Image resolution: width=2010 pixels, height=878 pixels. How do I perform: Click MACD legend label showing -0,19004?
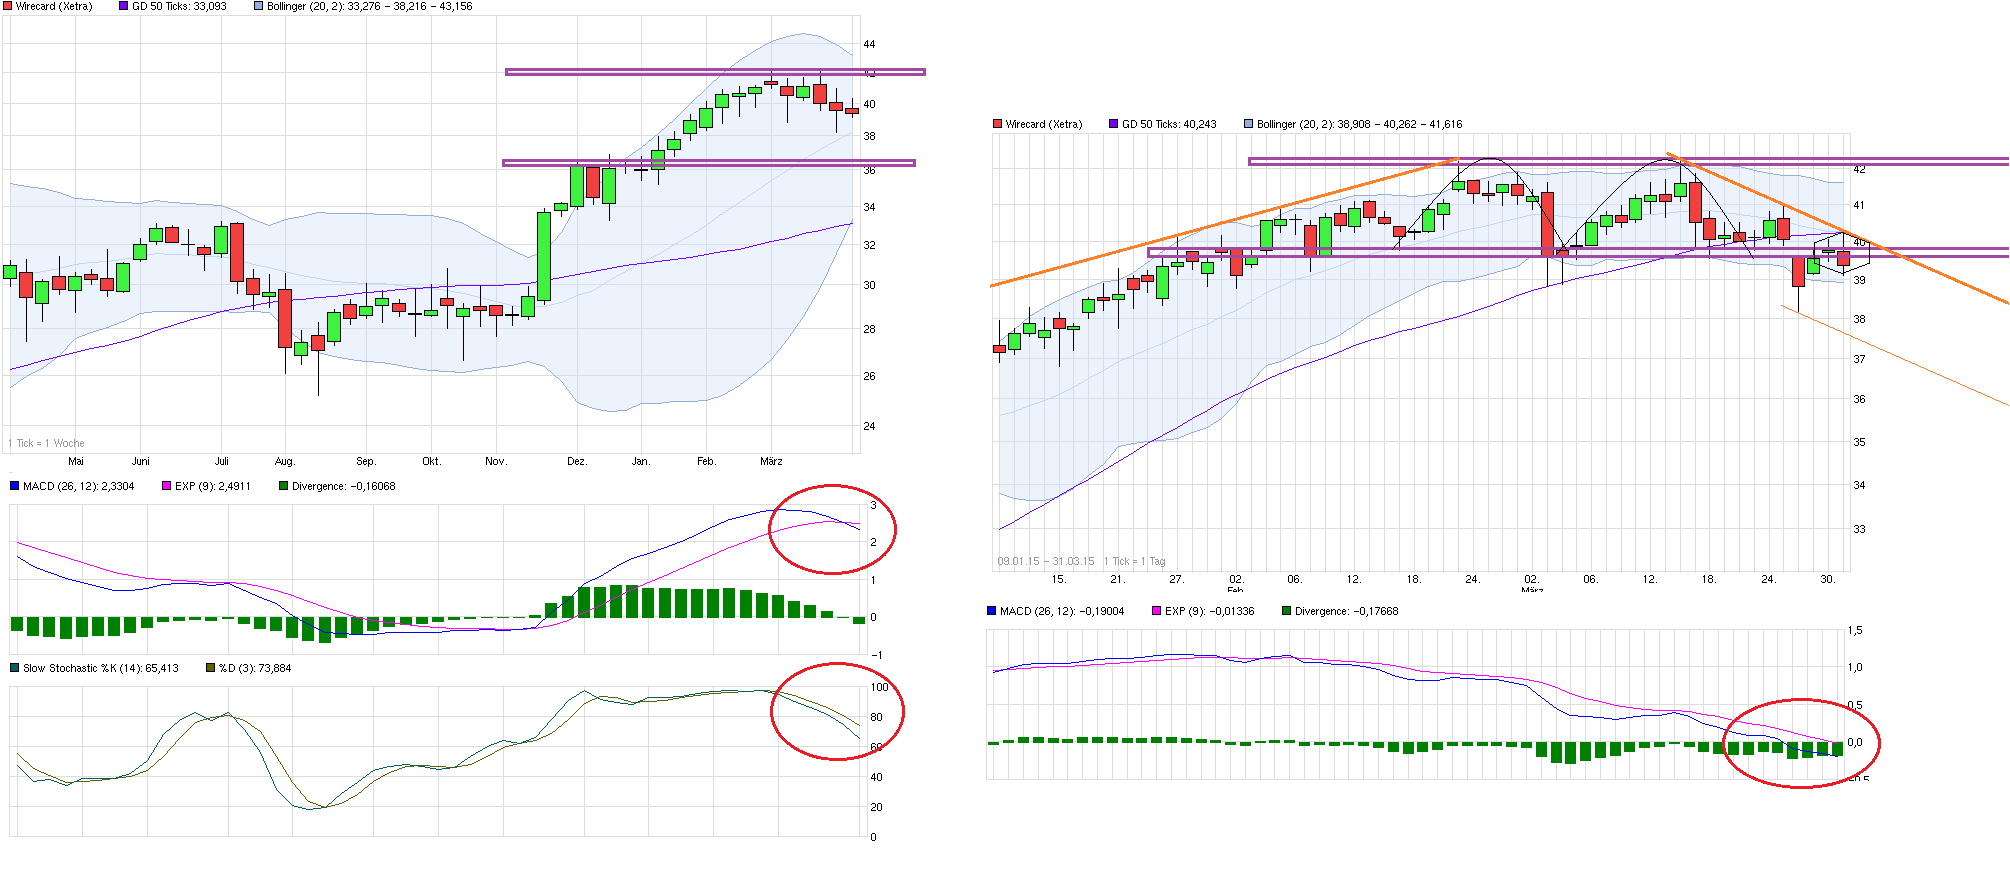pyautogui.click(x=1061, y=611)
